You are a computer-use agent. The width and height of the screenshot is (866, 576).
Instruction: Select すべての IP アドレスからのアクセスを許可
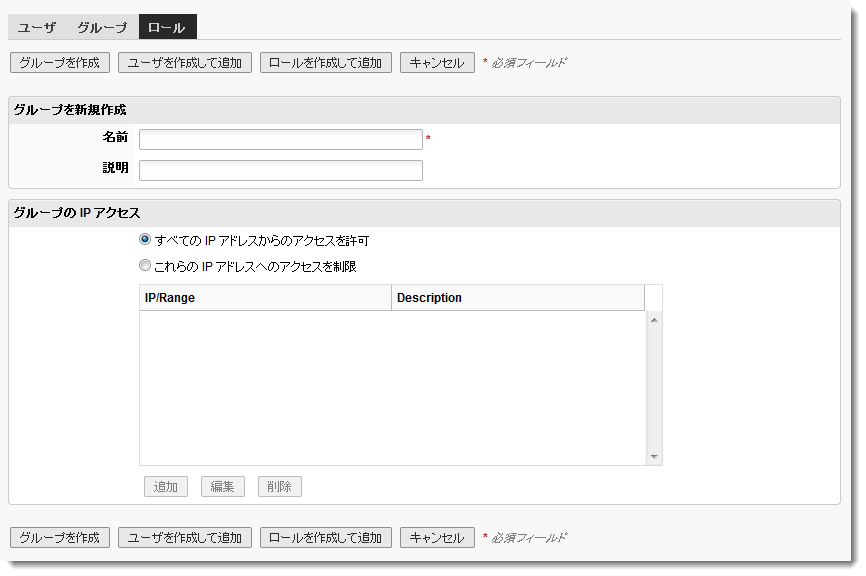(x=143, y=240)
